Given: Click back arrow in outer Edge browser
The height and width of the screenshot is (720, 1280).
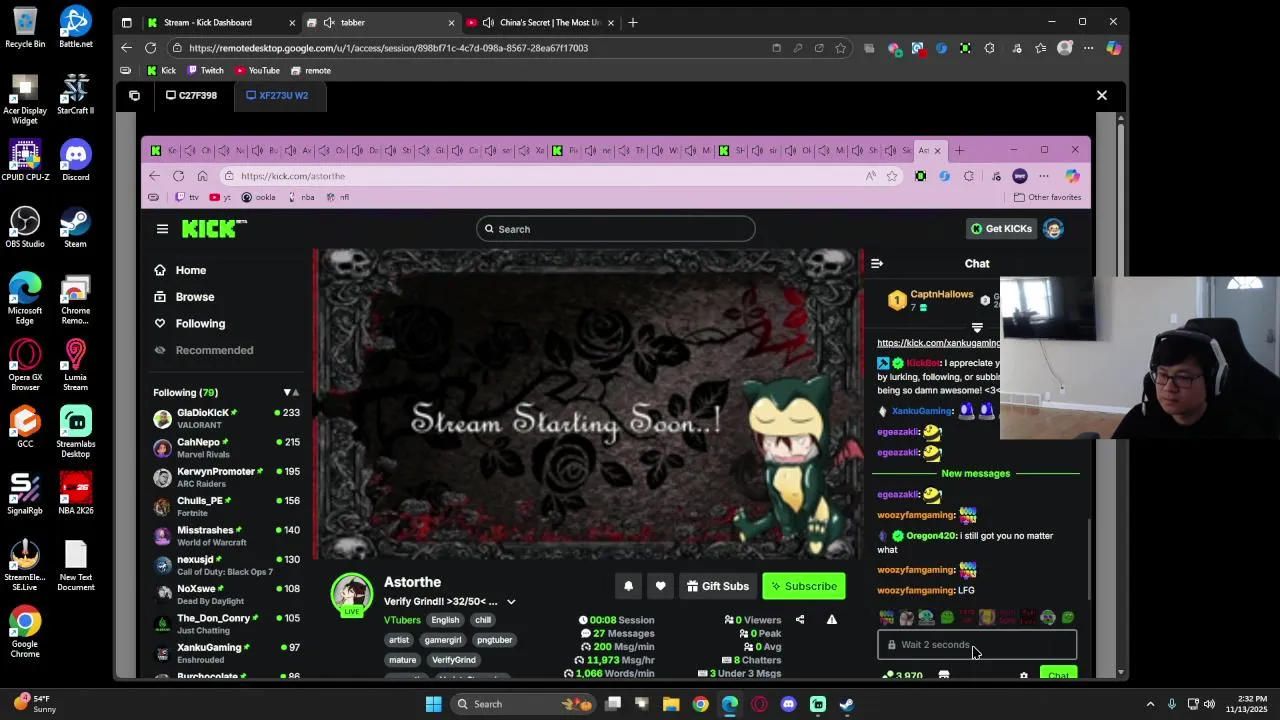Looking at the screenshot, I should pos(126,48).
